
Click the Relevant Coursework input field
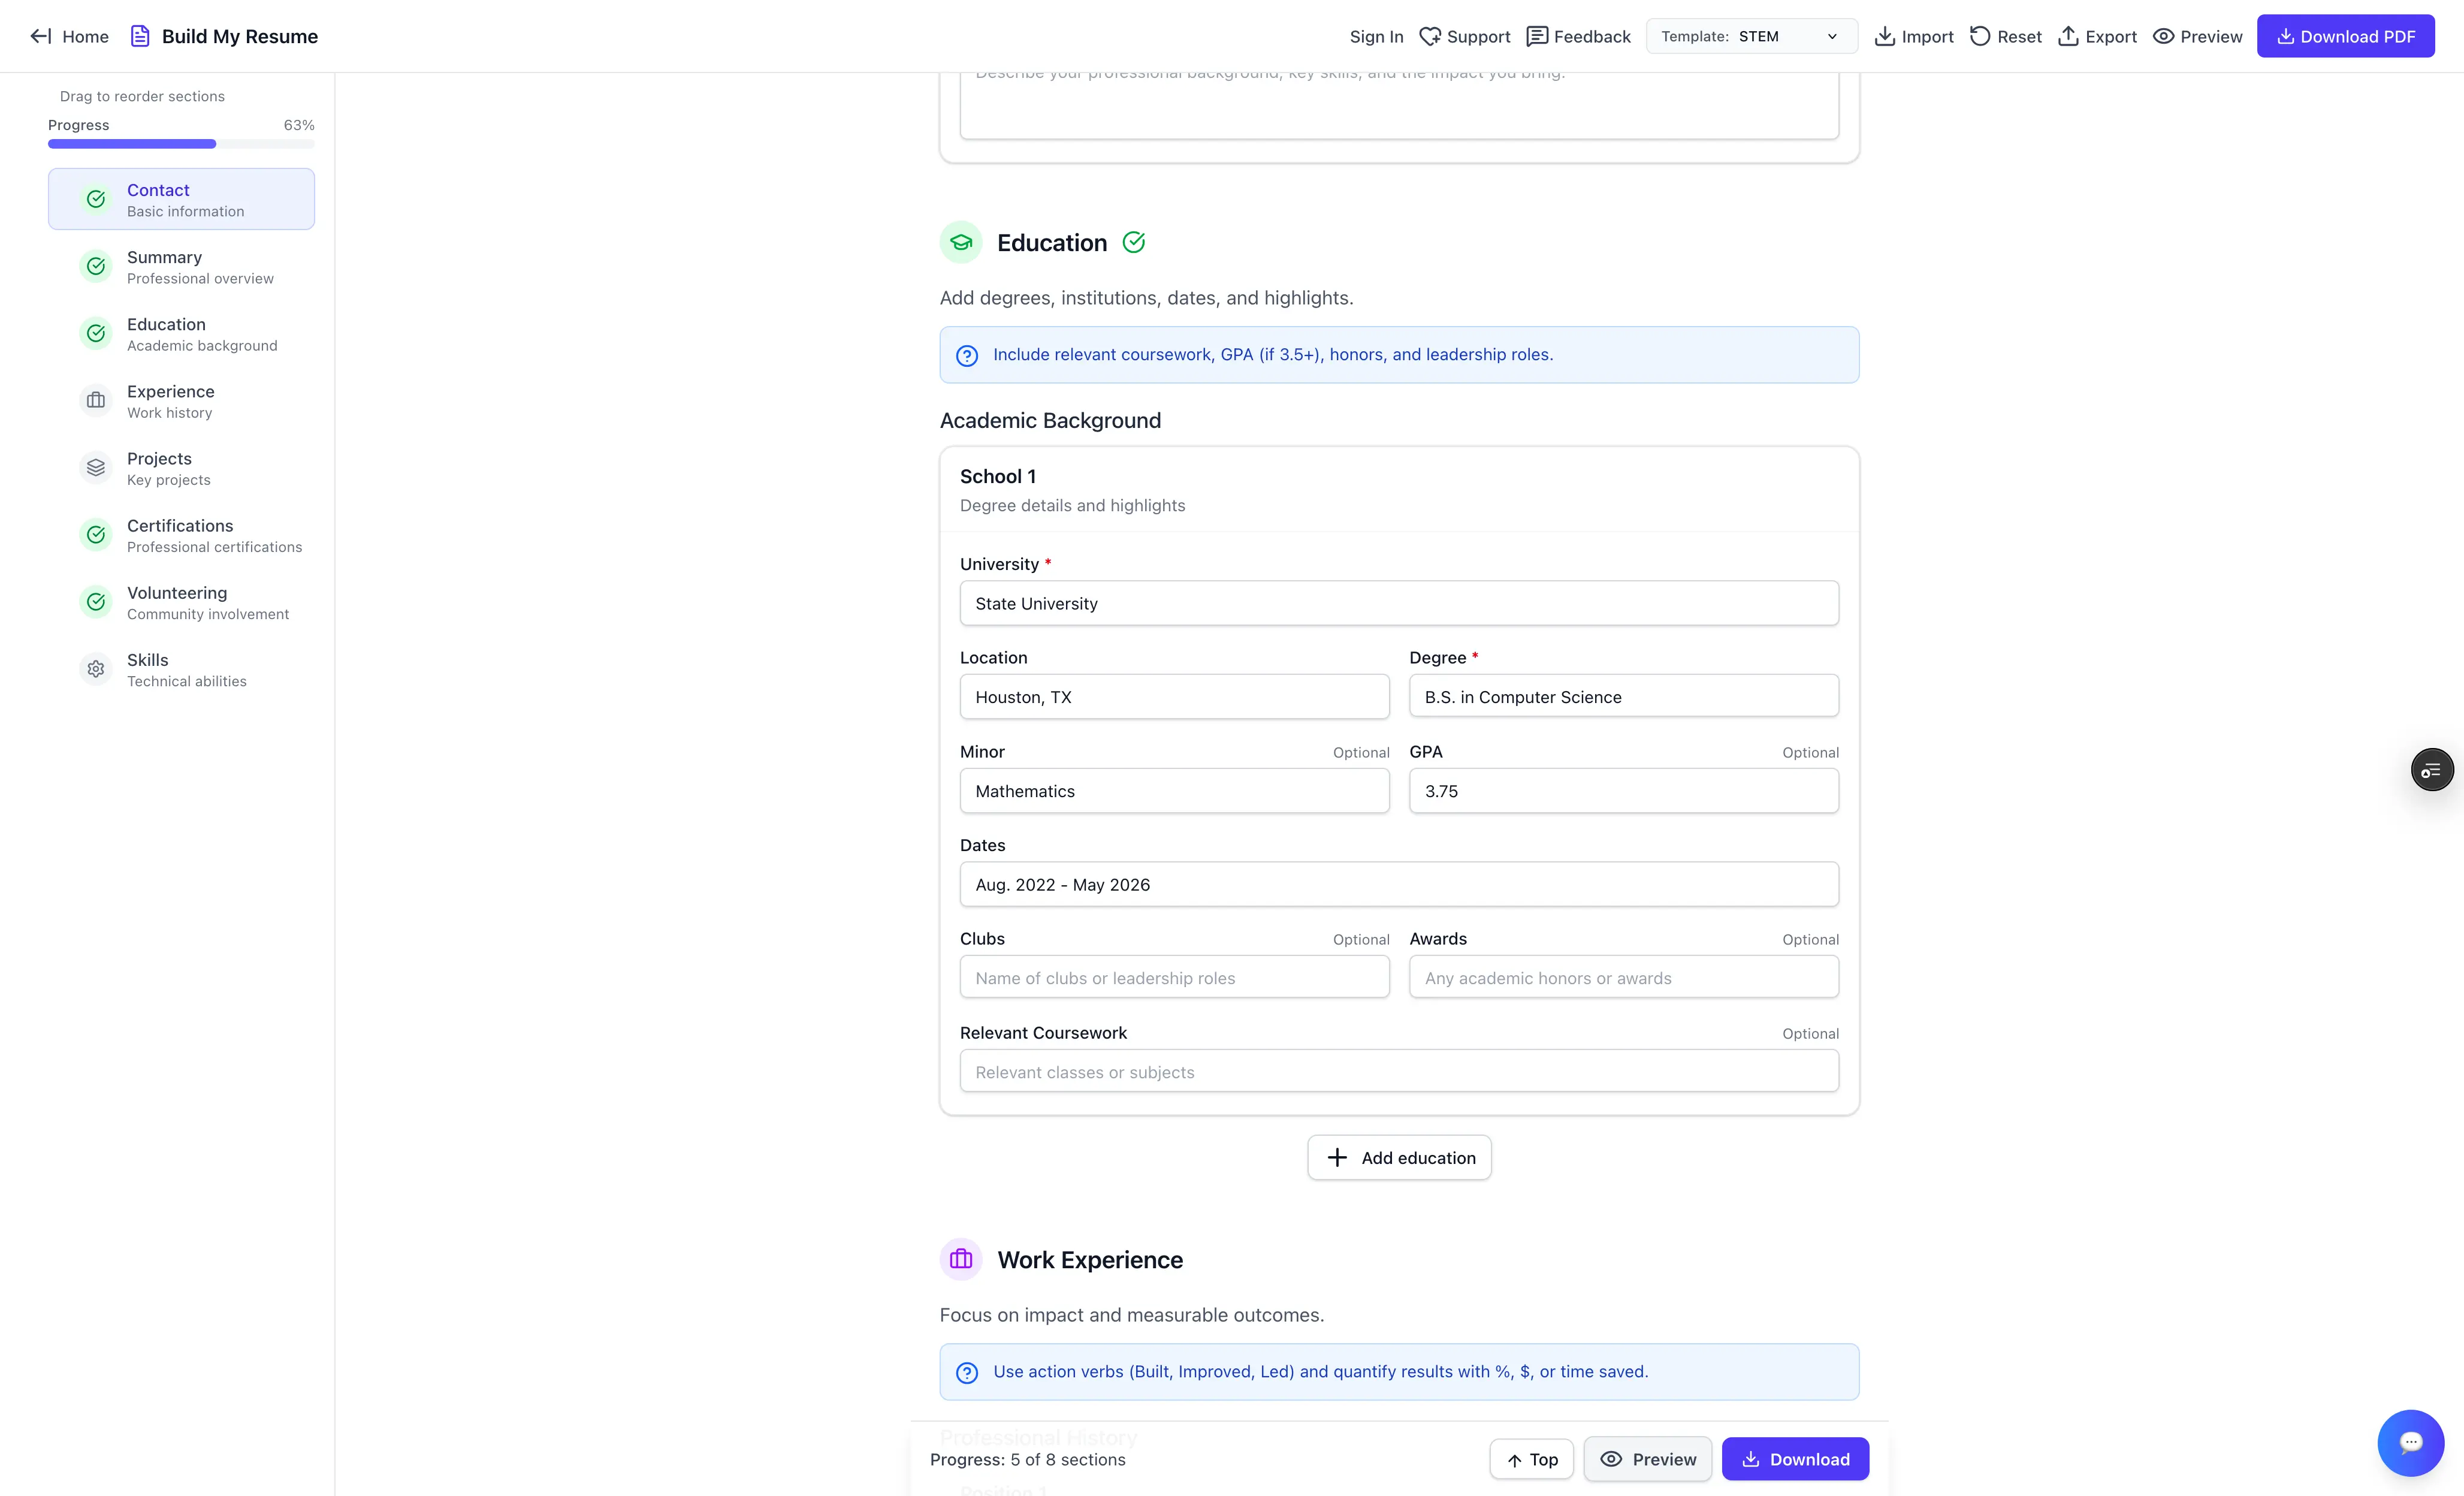1399,1072
